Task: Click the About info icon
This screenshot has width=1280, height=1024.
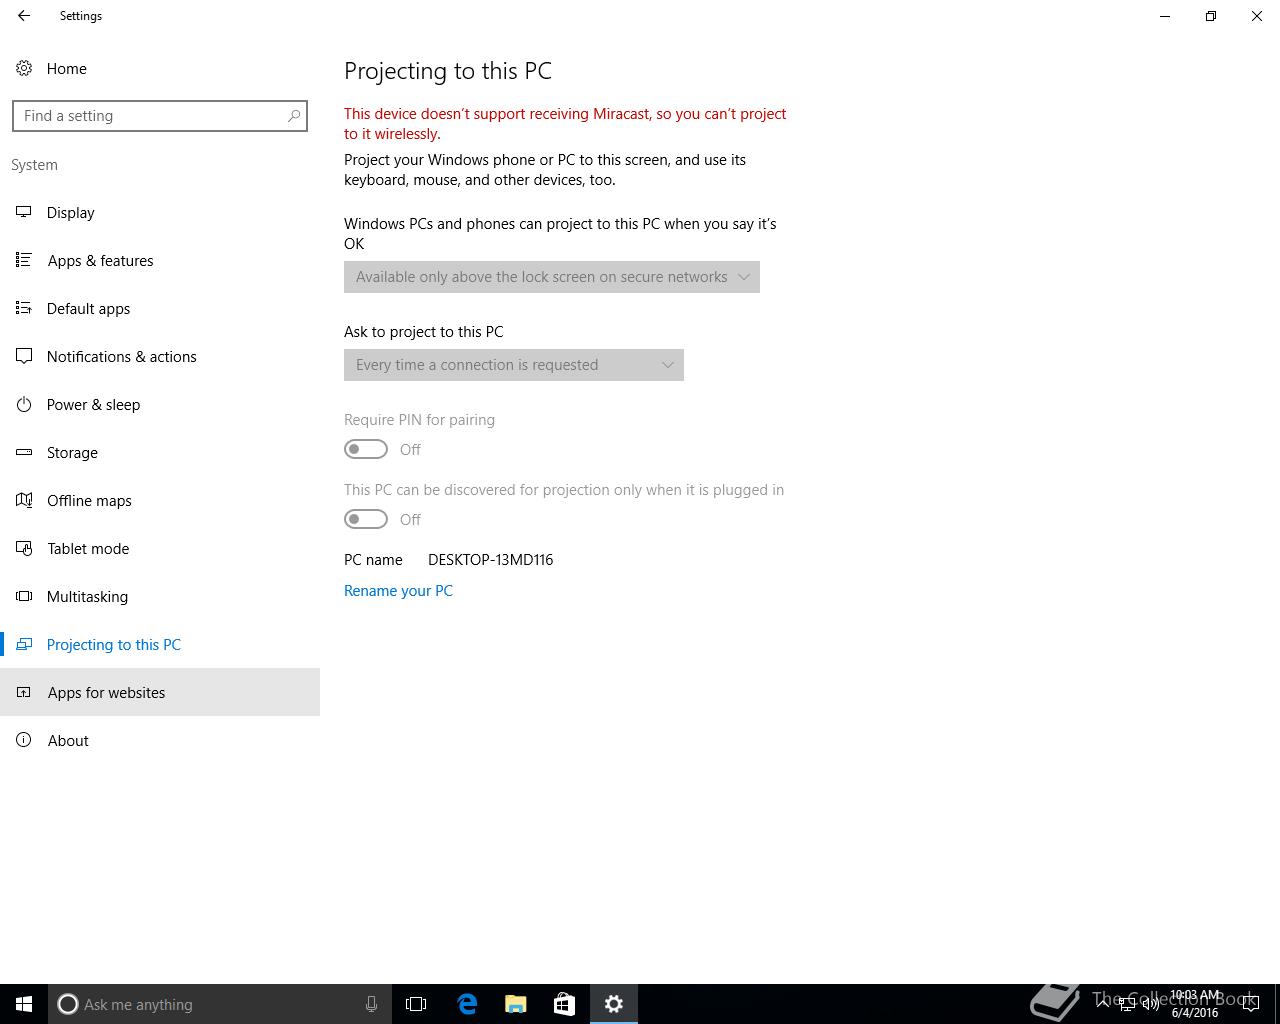Action: pos(24,740)
